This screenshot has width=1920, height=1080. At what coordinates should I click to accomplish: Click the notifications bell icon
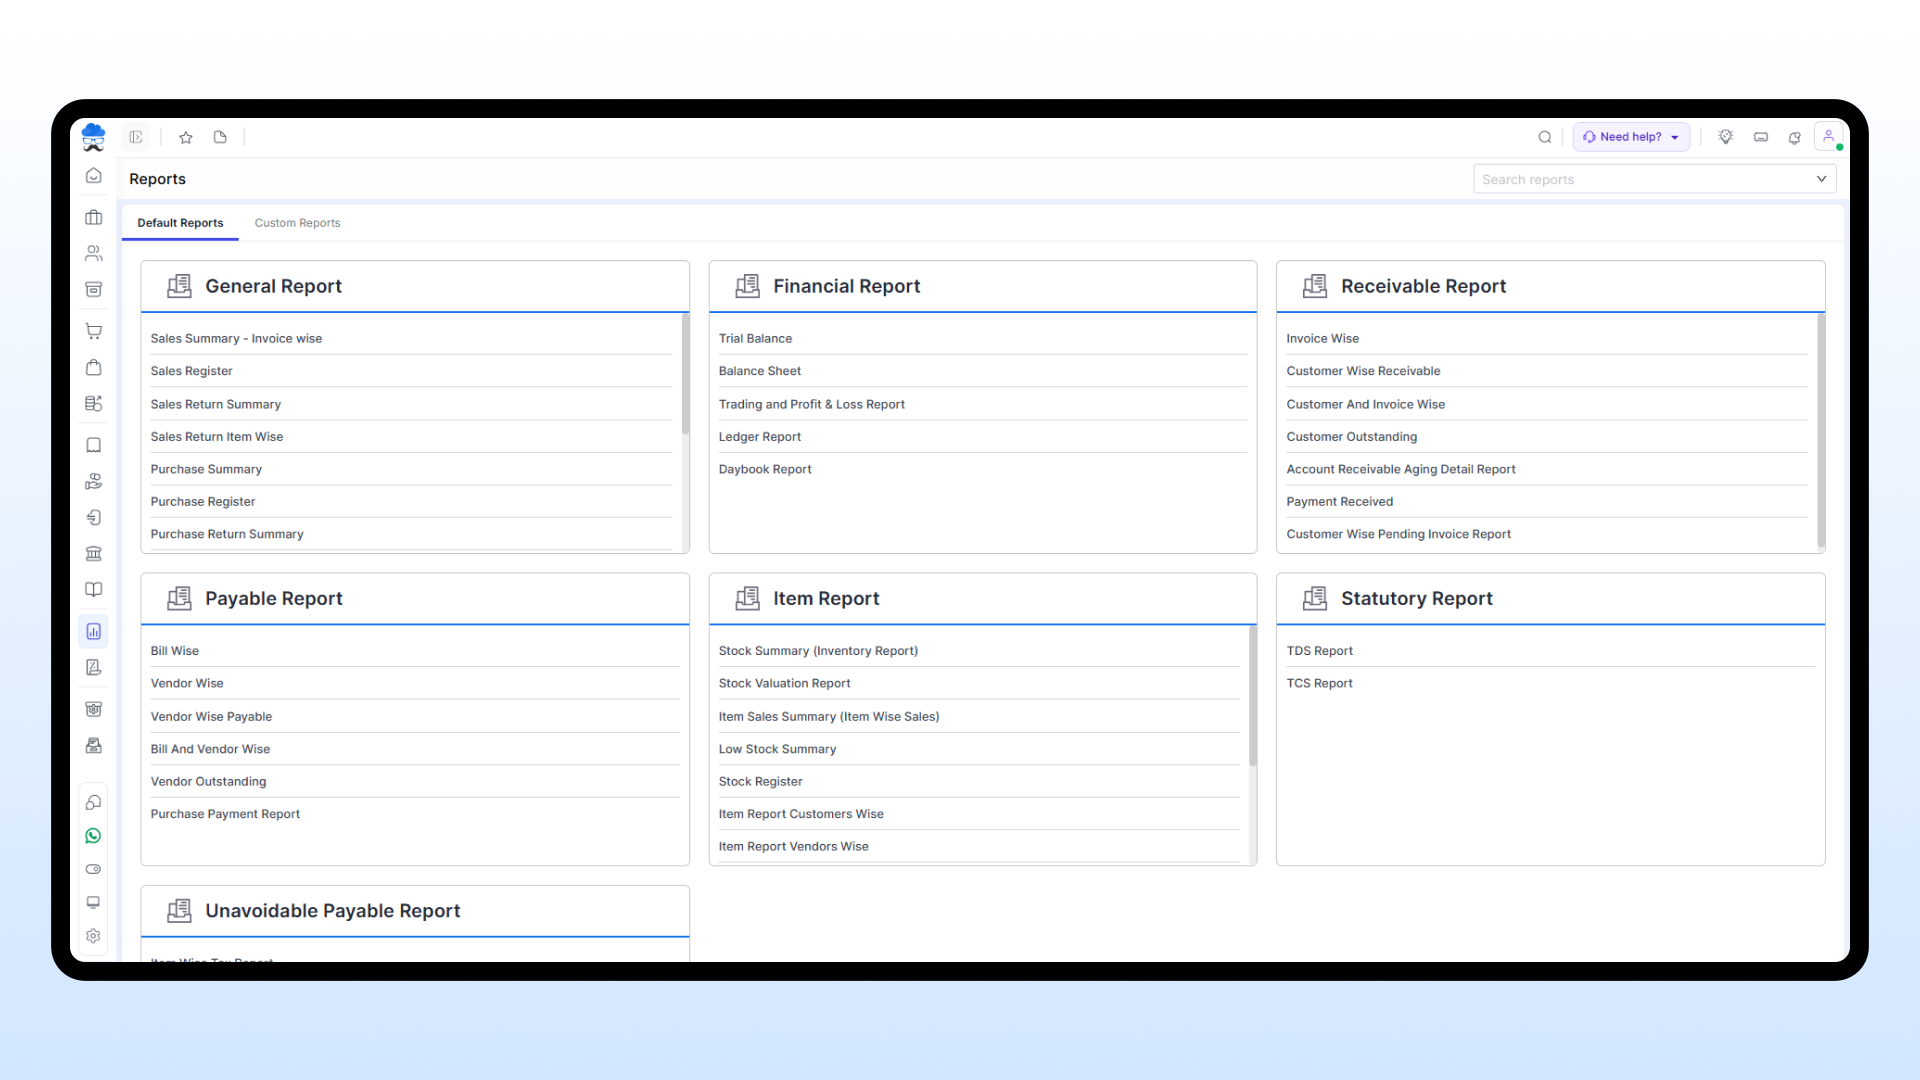tap(1795, 137)
